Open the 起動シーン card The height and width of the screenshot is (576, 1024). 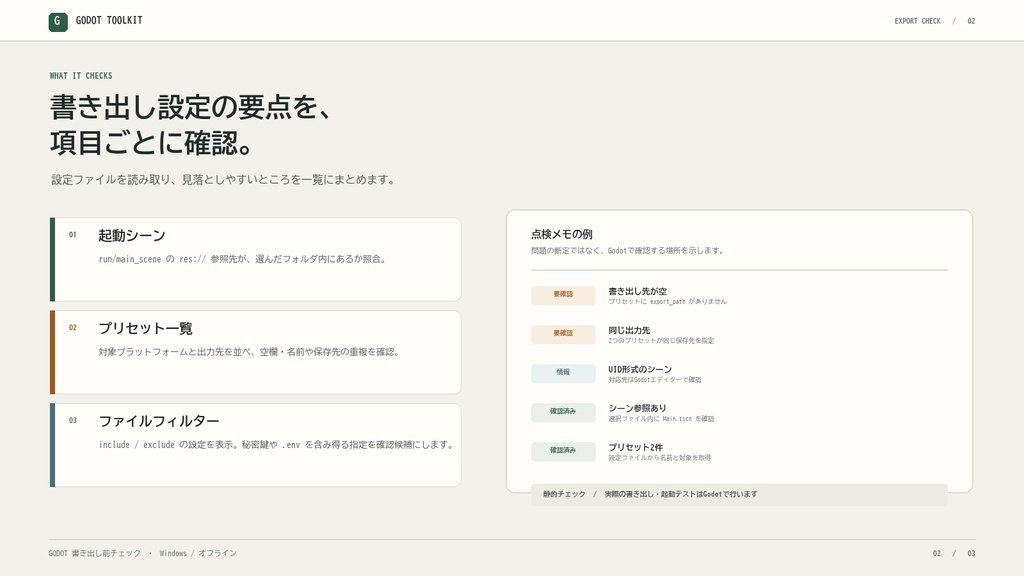click(x=255, y=259)
